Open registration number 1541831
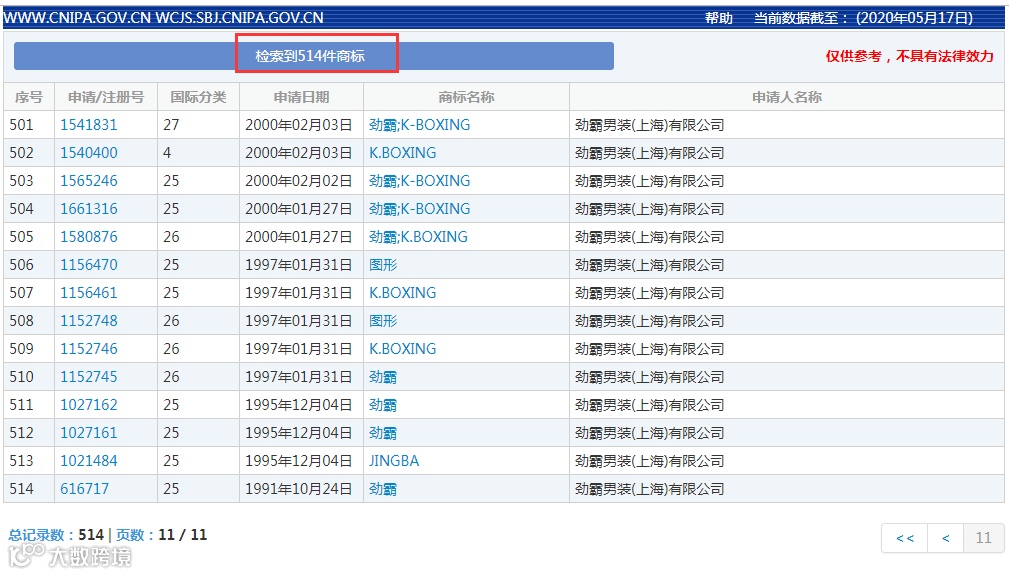 click(89, 125)
